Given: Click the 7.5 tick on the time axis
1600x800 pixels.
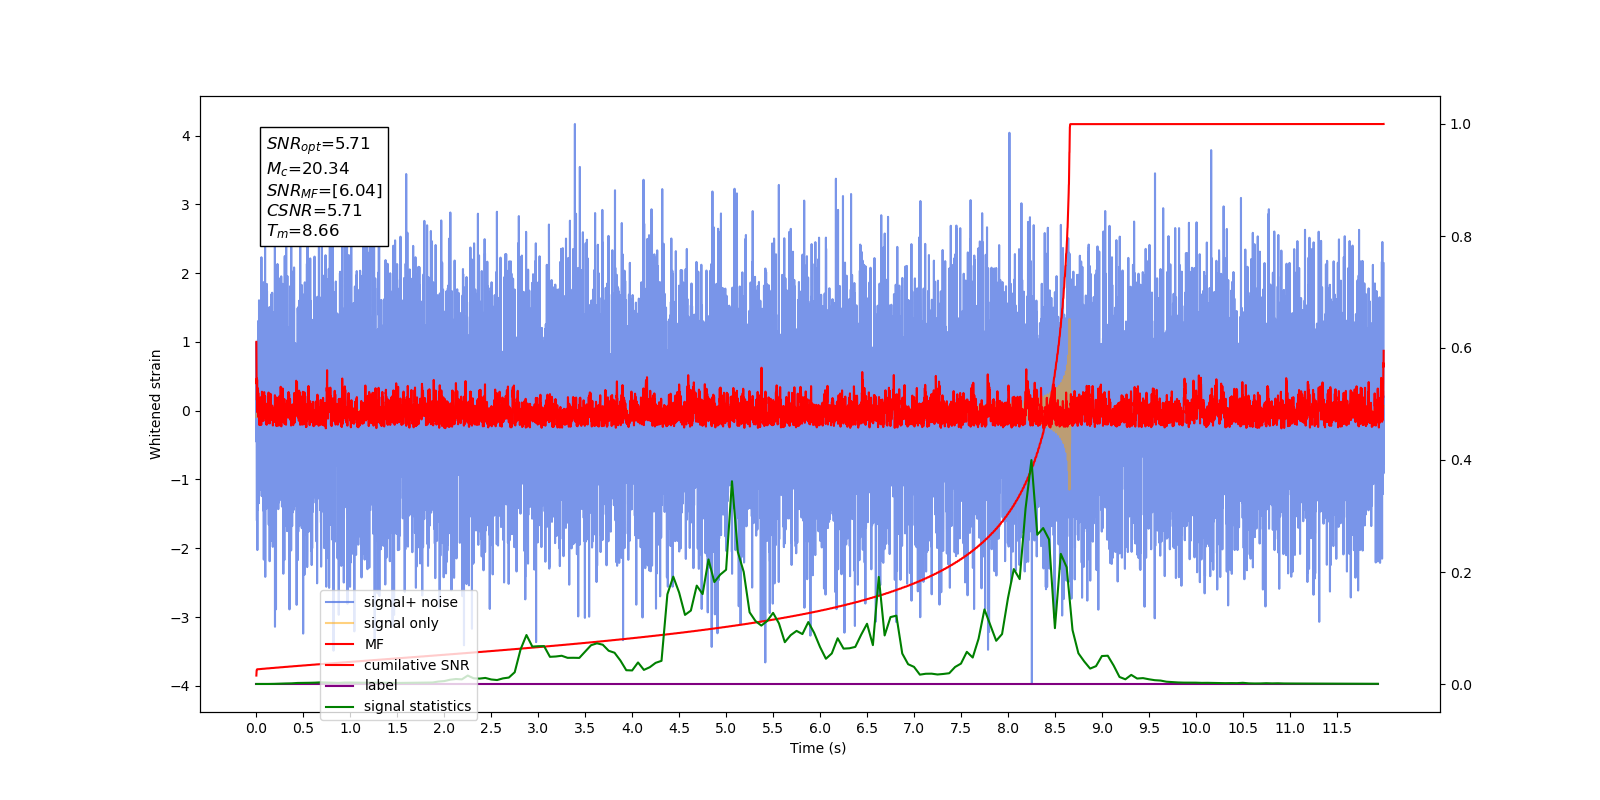Looking at the screenshot, I should pos(961,728).
